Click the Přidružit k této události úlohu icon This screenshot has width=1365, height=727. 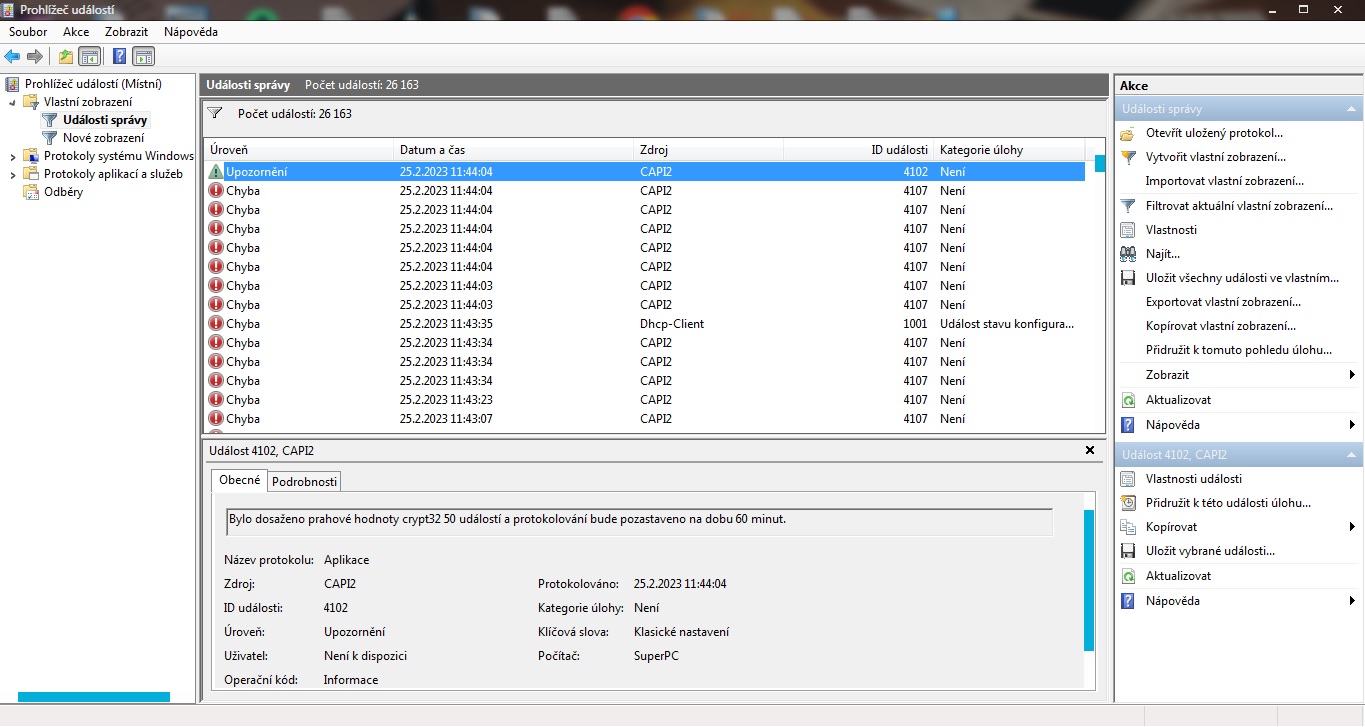[x=1128, y=503]
